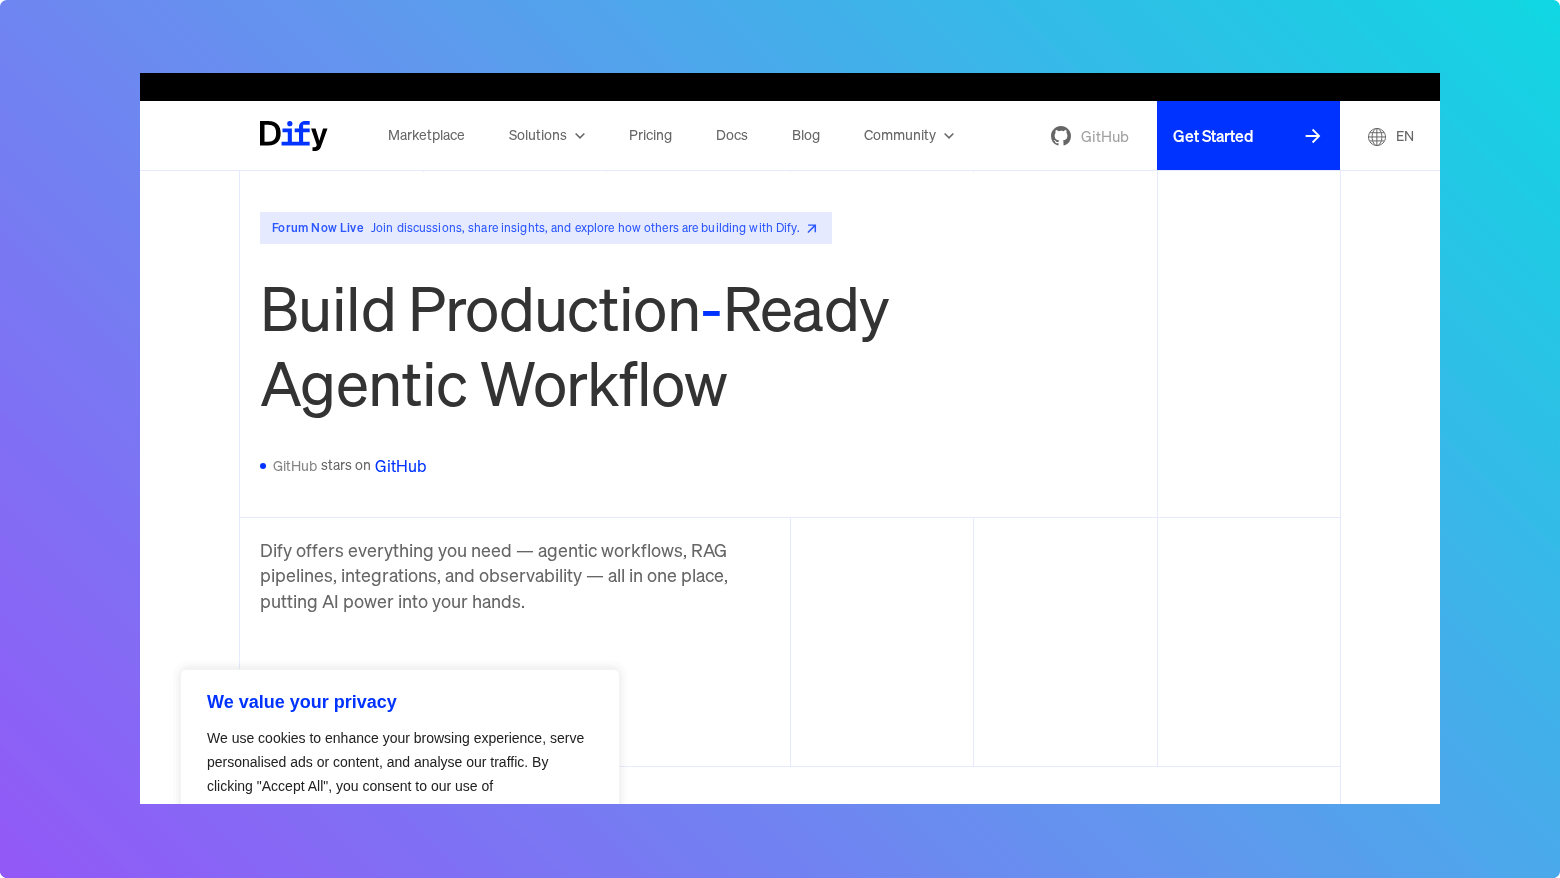Open the blue GitHub link under headline

click(400, 466)
